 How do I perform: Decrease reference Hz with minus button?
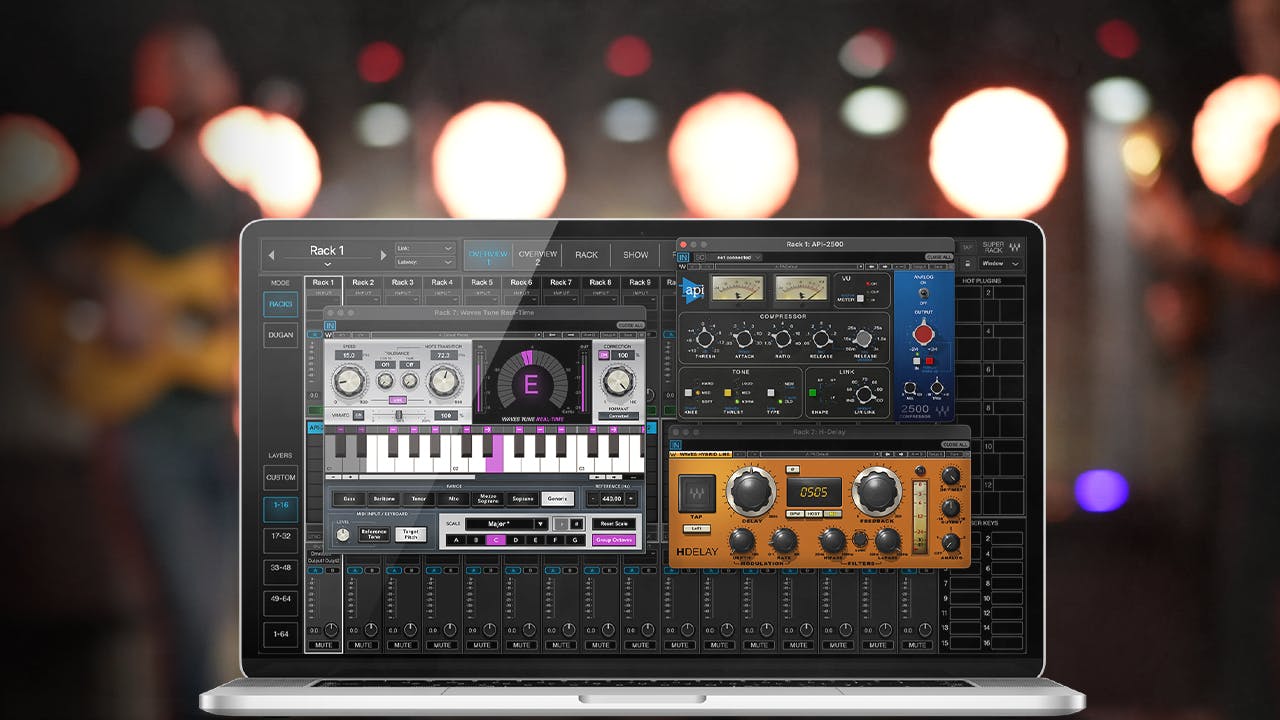(593, 498)
